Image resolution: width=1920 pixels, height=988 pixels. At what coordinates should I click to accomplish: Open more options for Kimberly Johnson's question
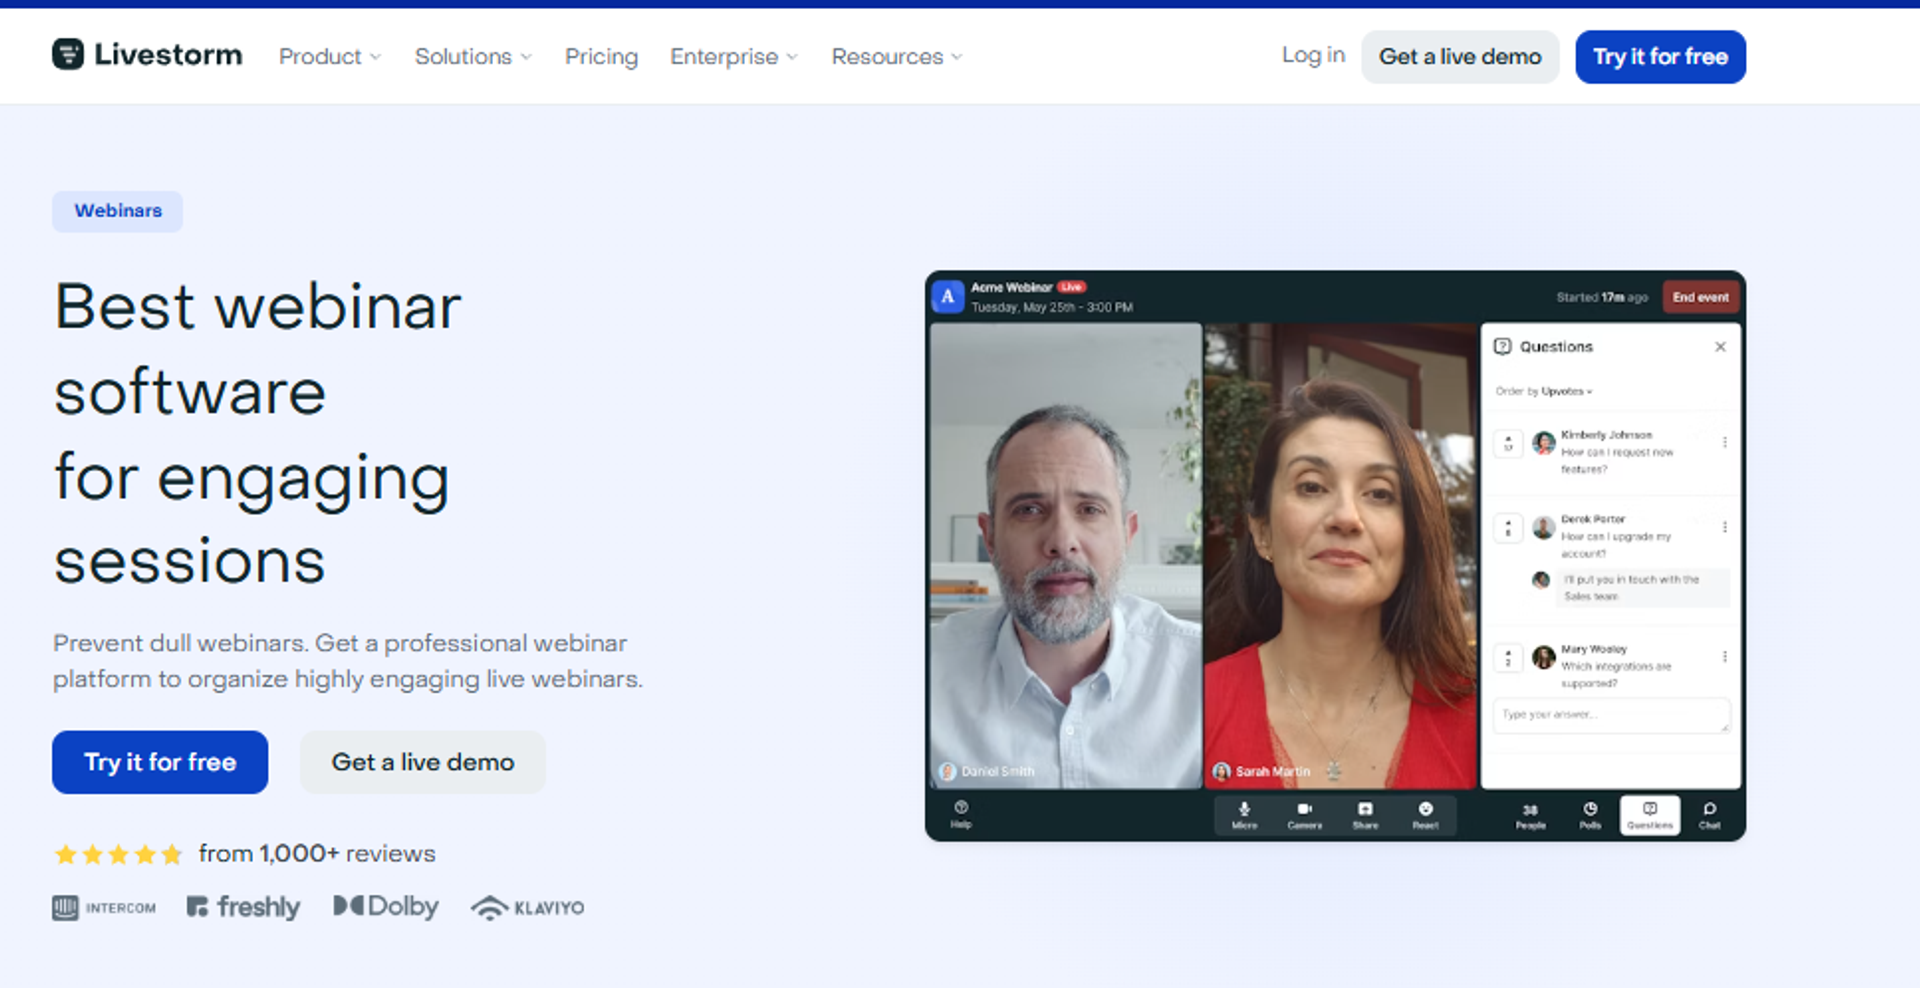[x=1725, y=442]
